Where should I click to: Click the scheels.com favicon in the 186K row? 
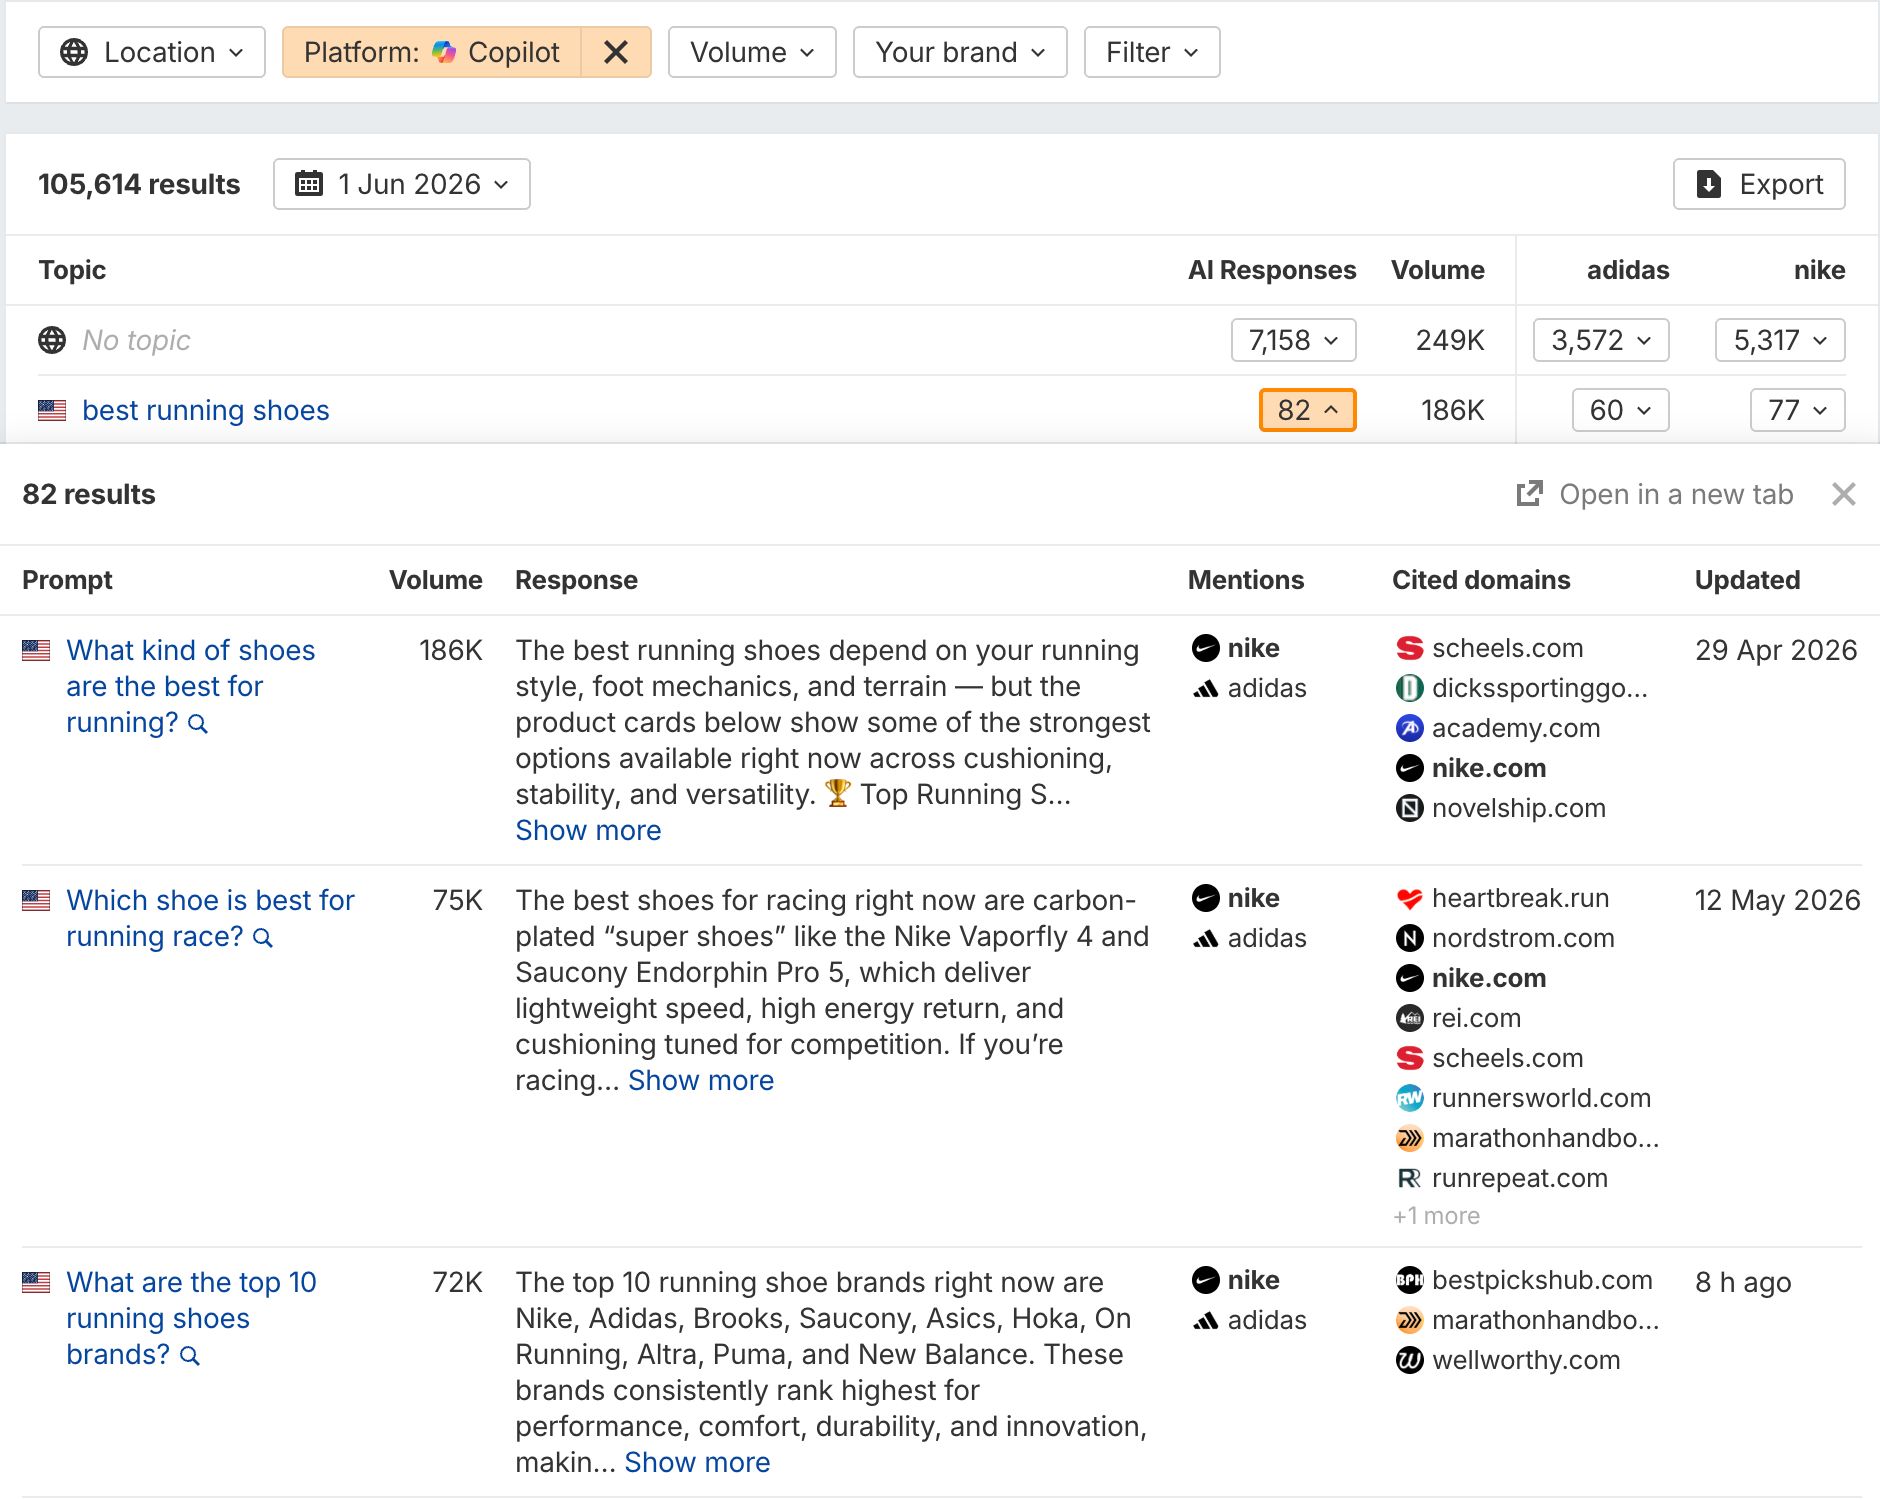click(x=1410, y=648)
